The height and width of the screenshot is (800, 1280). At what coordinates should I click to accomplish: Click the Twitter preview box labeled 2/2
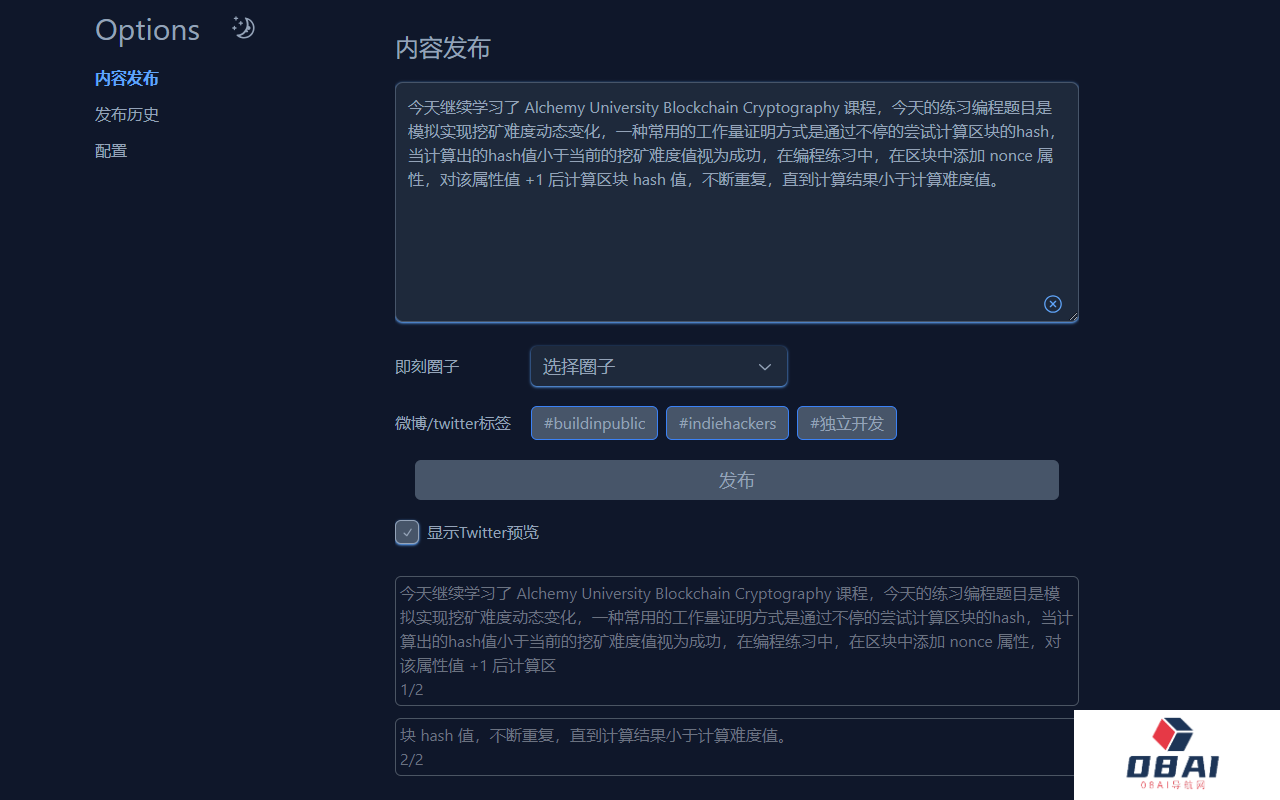click(736, 746)
